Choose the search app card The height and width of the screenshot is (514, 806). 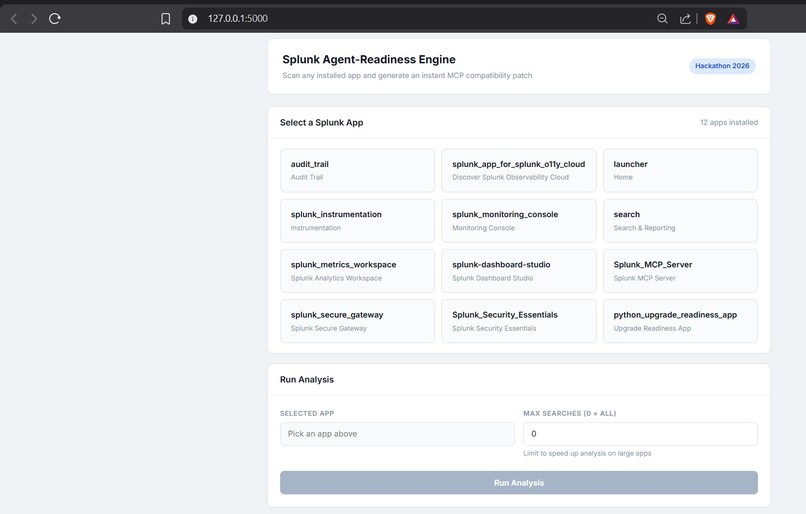(x=680, y=221)
